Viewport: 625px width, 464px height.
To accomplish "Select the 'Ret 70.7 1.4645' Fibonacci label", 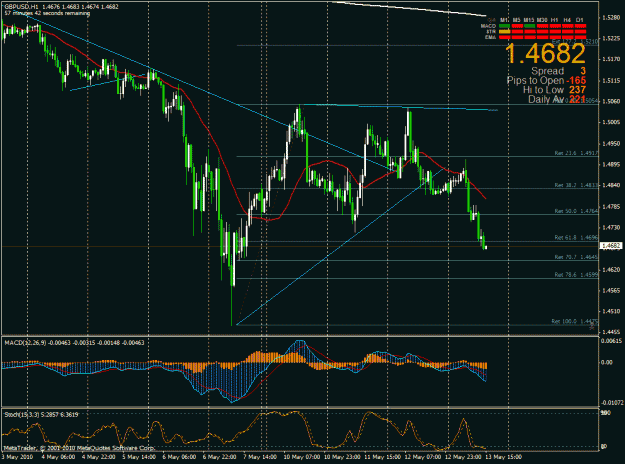I will tap(576, 258).
